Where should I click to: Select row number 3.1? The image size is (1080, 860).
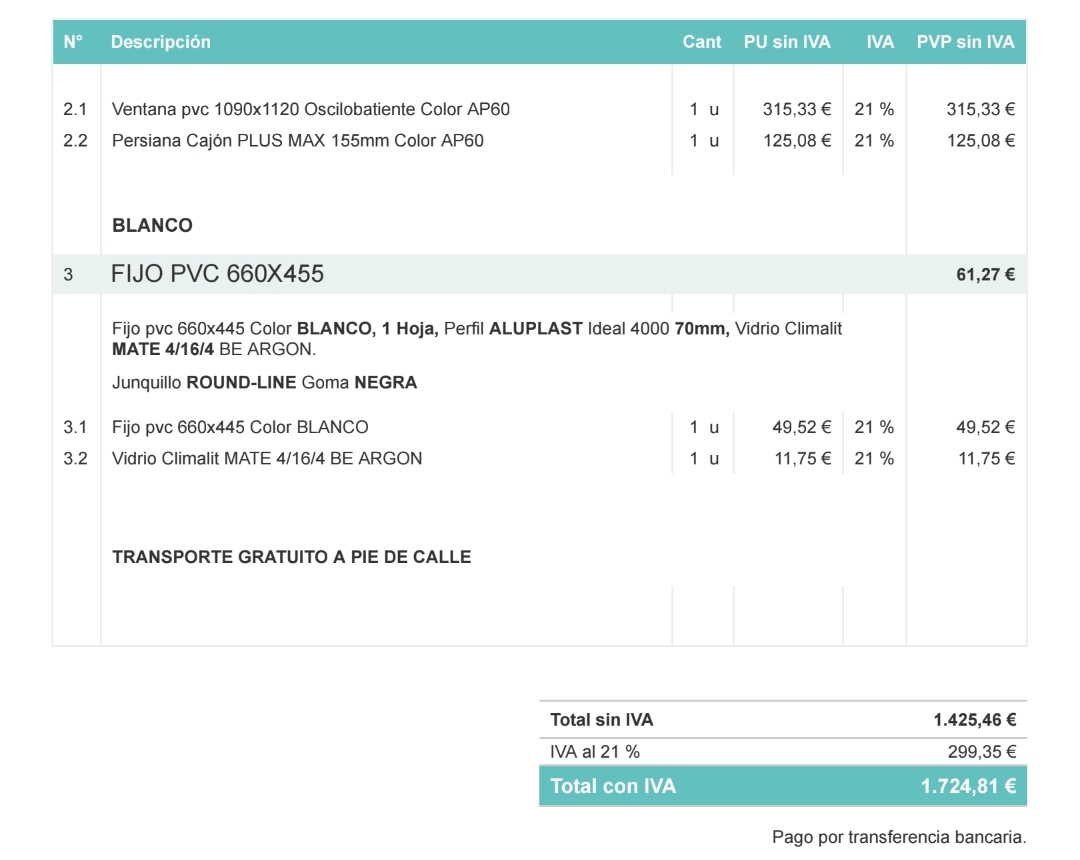pyautogui.click(x=75, y=427)
